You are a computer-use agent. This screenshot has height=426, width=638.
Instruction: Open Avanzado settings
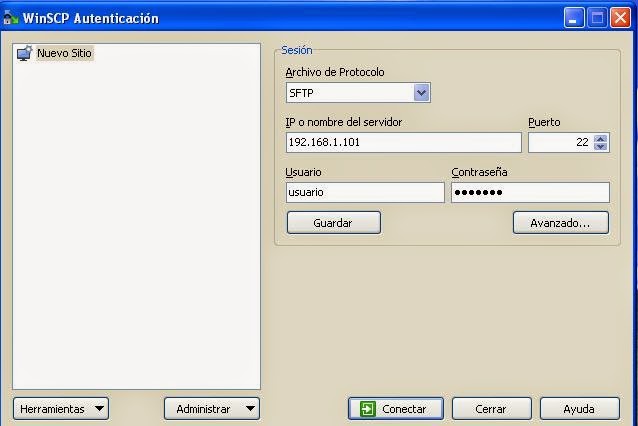[x=561, y=223]
